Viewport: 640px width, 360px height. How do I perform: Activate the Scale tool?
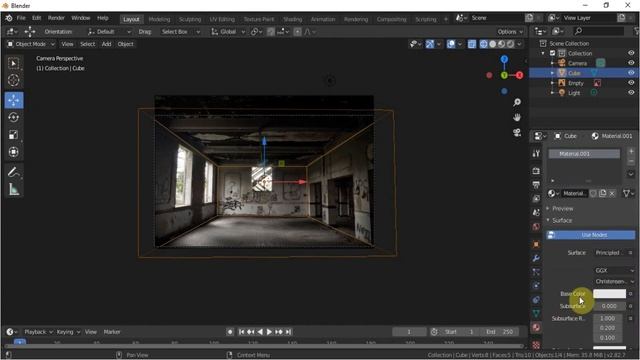pyautogui.click(x=13, y=135)
